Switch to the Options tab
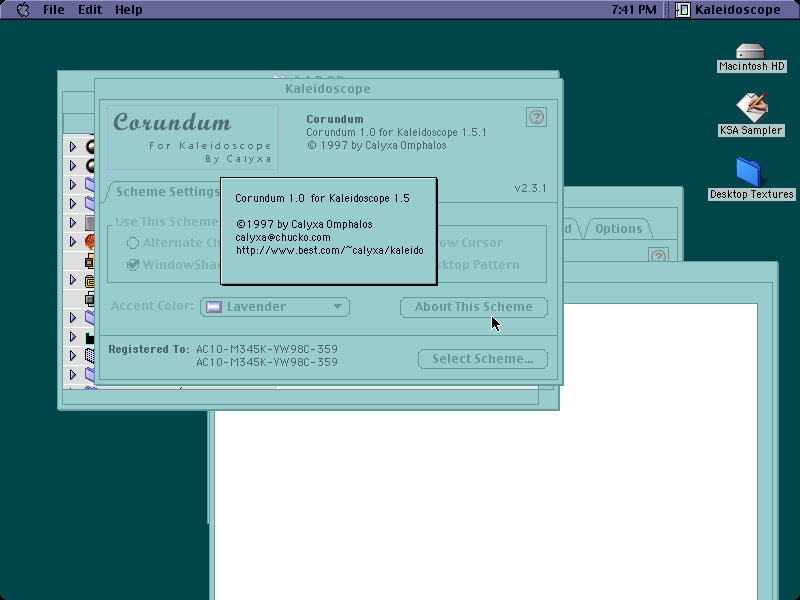The height and width of the screenshot is (600, 800). click(618, 229)
